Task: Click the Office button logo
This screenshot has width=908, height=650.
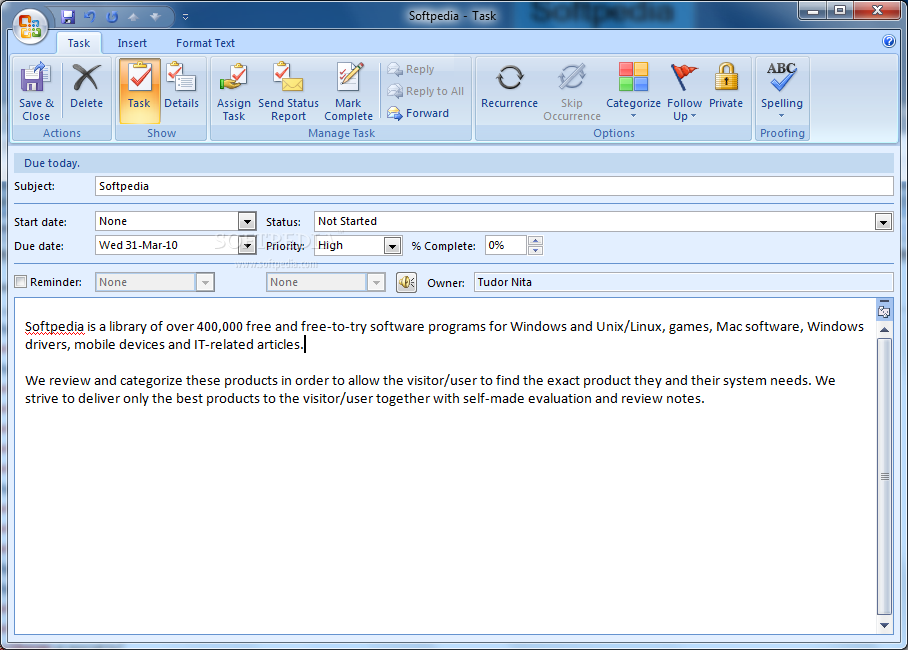Action: [30, 26]
